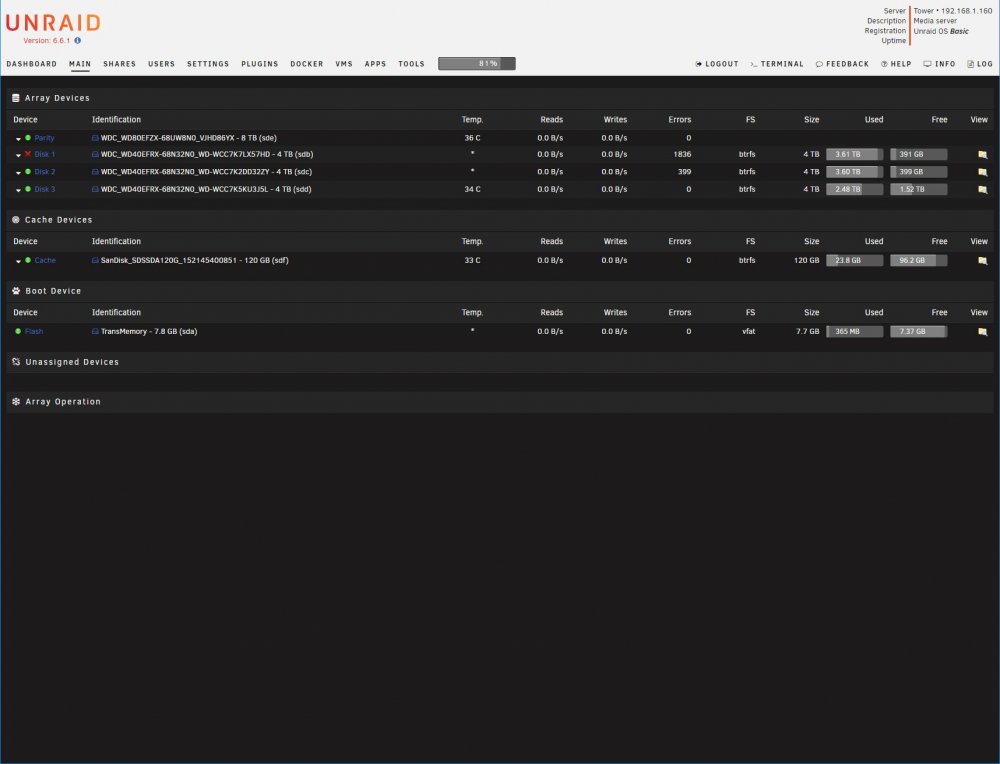
Task: Click the Array Operation snowflake icon
Action: click(x=16, y=402)
